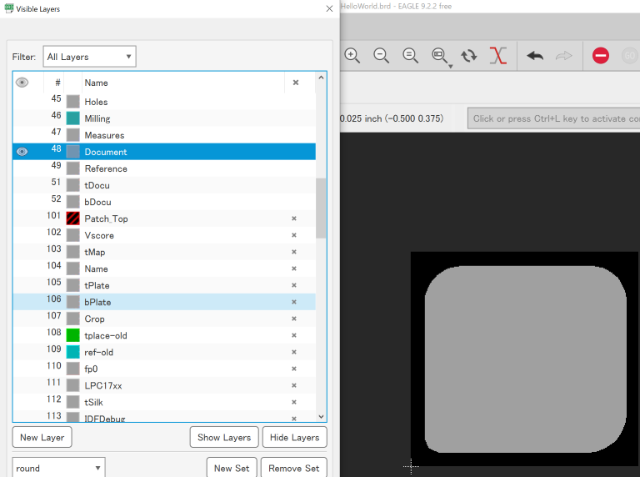Remove layer 101 Patch_Top via its x
Image resolution: width=640 pixels, height=477 pixels.
pos(294,219)
